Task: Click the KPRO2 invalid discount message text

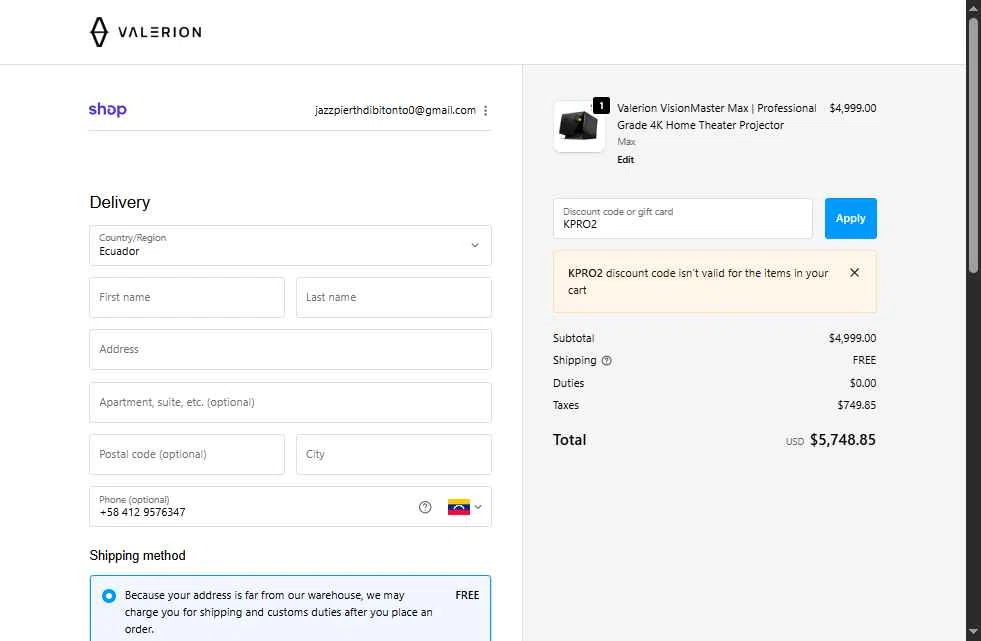Action: (x=698, y=281)
